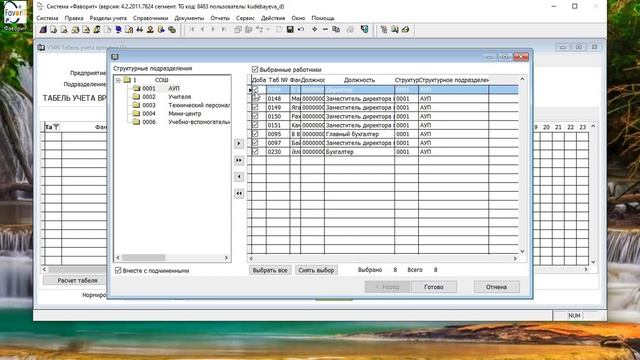Open the 'Справочники' menu
Image resolution: width=640 pixels, height=360 pixels.
click(x=151, y=18)
